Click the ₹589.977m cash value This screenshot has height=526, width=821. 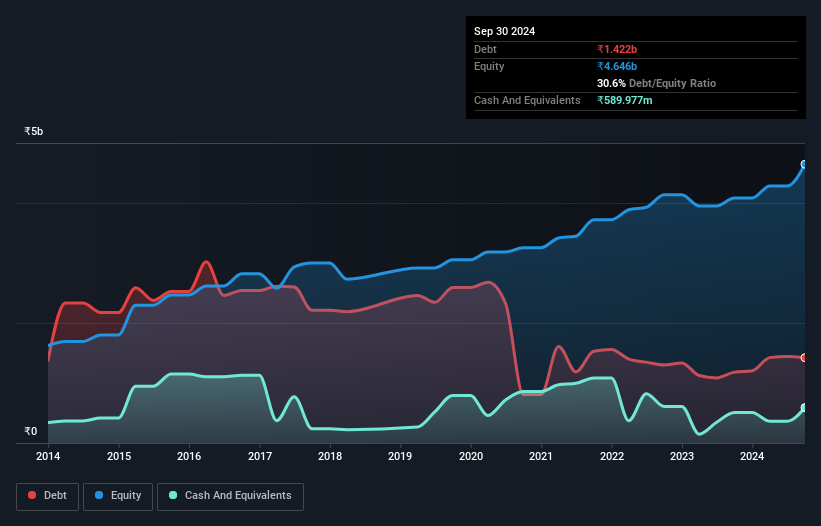click(625, 100)
